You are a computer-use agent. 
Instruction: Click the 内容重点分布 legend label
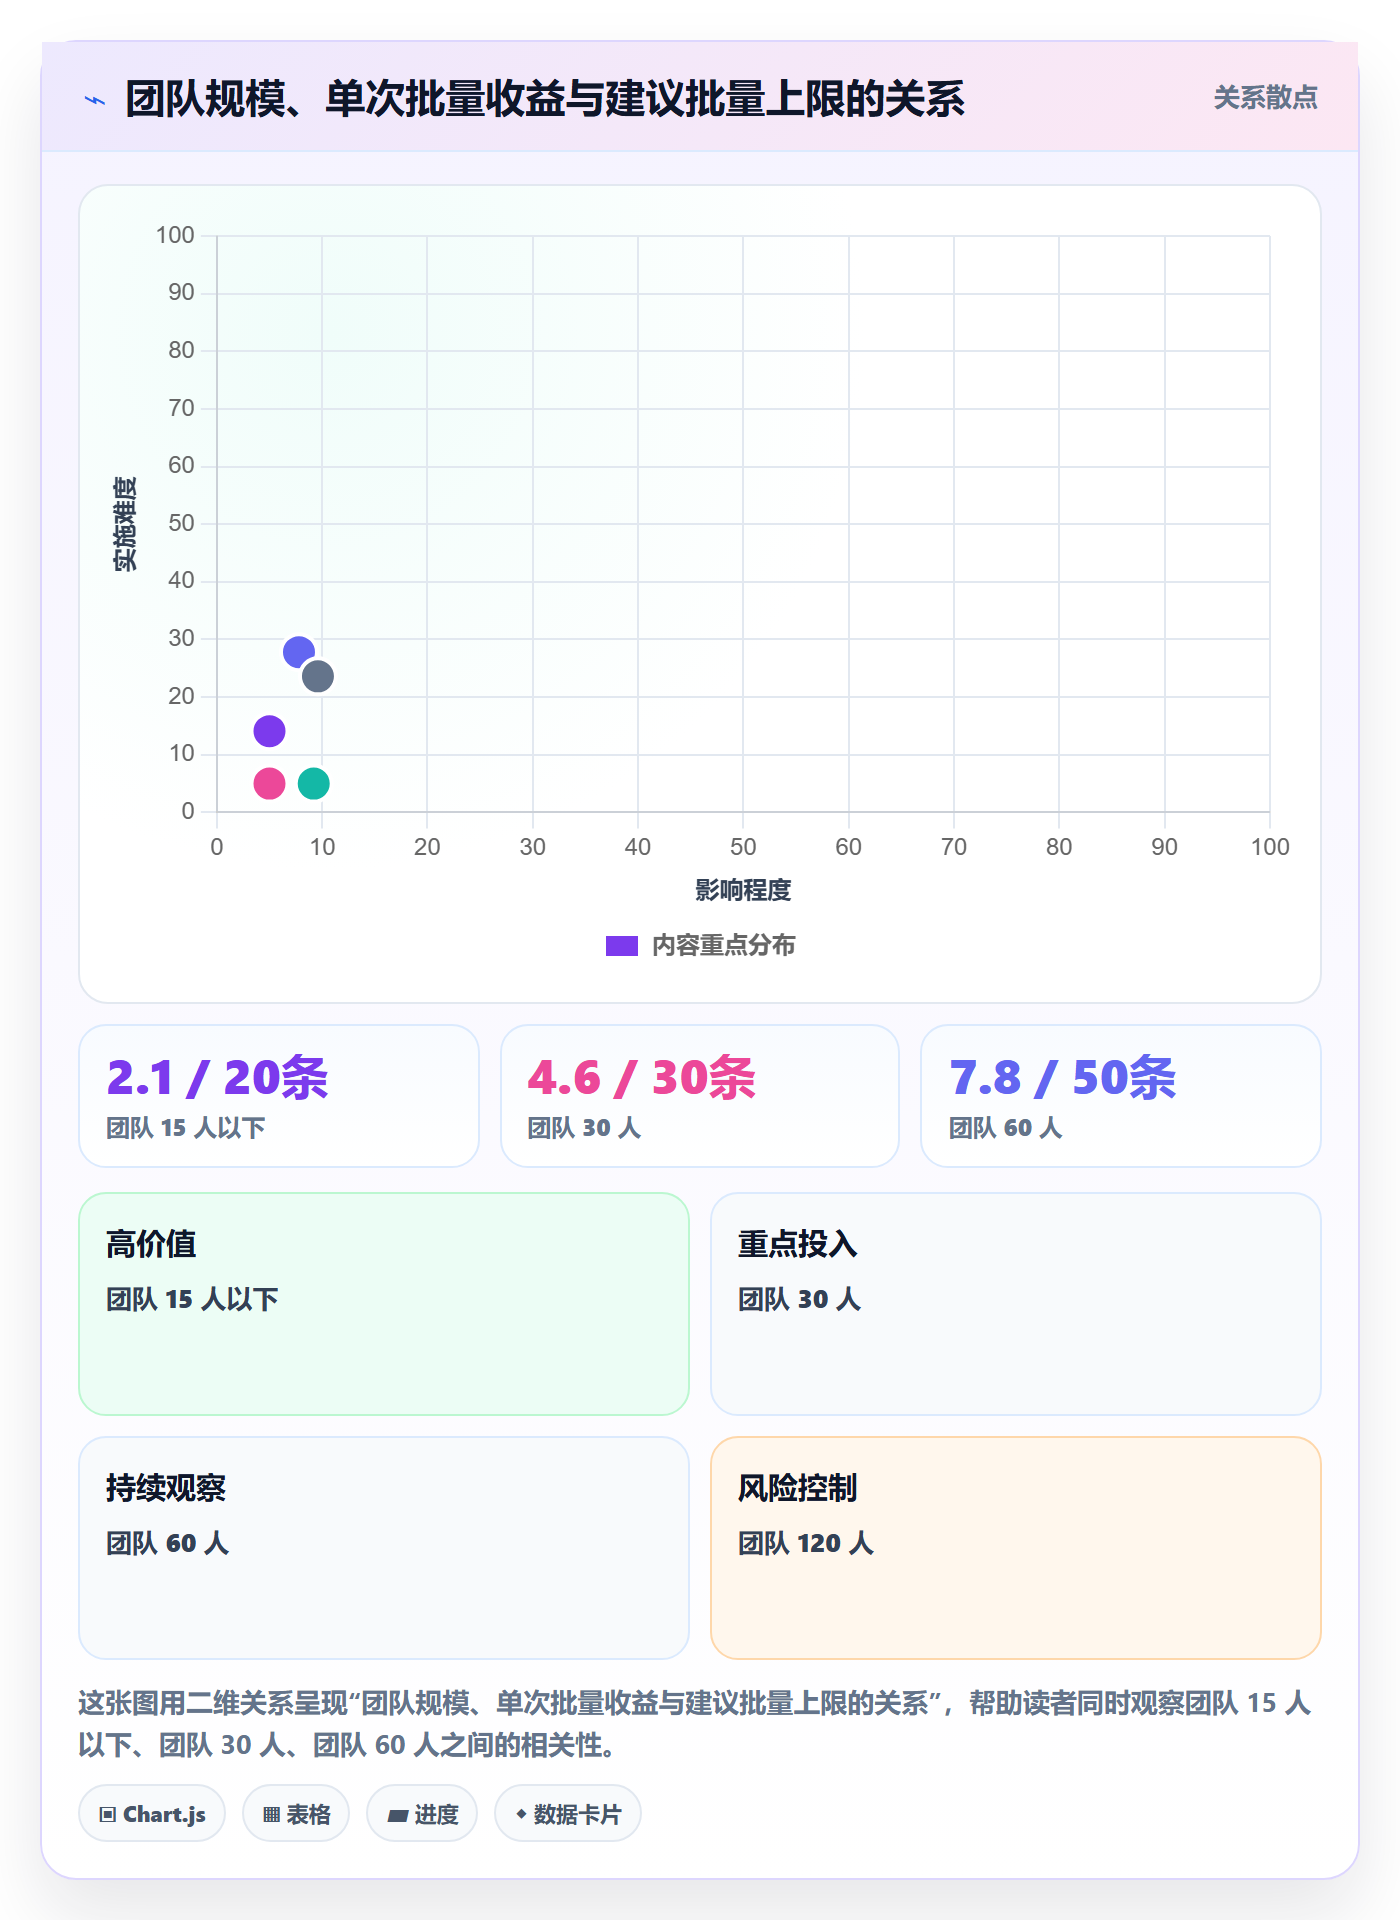[x=724, y=946]
